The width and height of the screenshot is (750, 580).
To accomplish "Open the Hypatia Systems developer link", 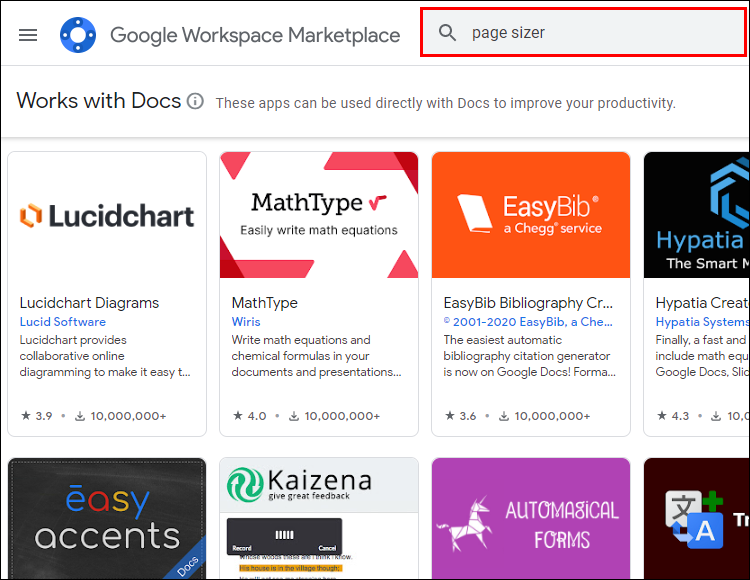I will (702, 322).
